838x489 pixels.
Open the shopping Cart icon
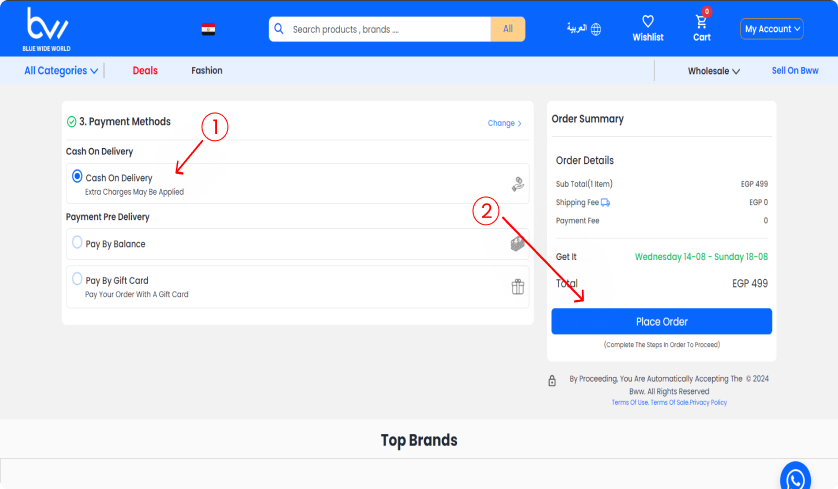(x=701, y=21)
